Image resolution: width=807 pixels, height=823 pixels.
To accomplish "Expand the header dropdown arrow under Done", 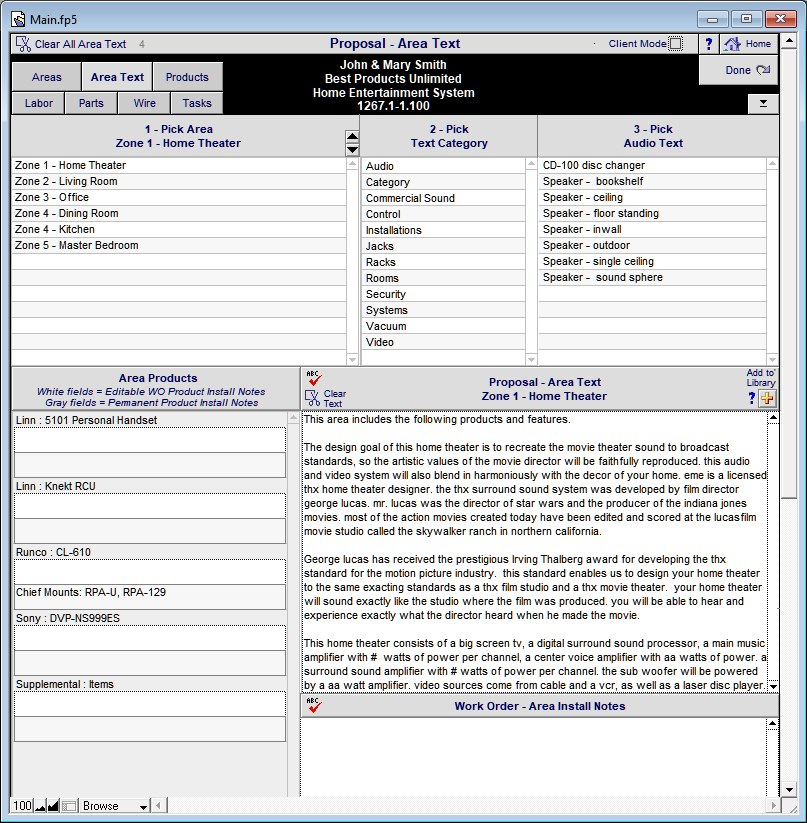I will [x=763, y=103].
